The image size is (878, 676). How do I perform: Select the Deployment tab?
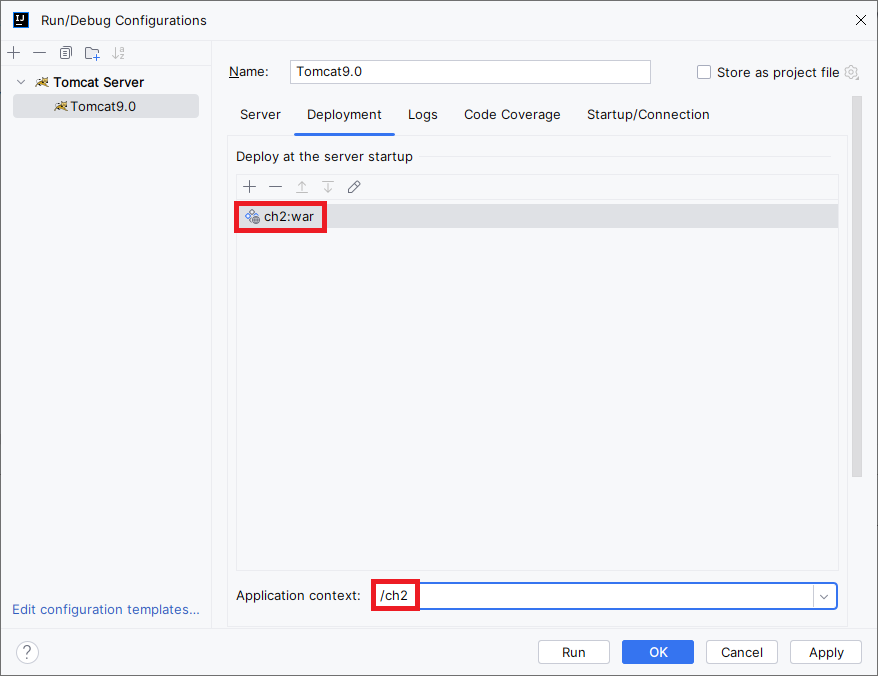pyautogui.click(x=344, y=115)
